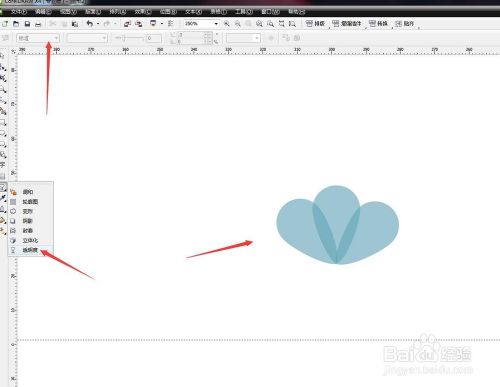Choose 立体化 in the effects flyout
500x387 pixels.
coord(30,240)
